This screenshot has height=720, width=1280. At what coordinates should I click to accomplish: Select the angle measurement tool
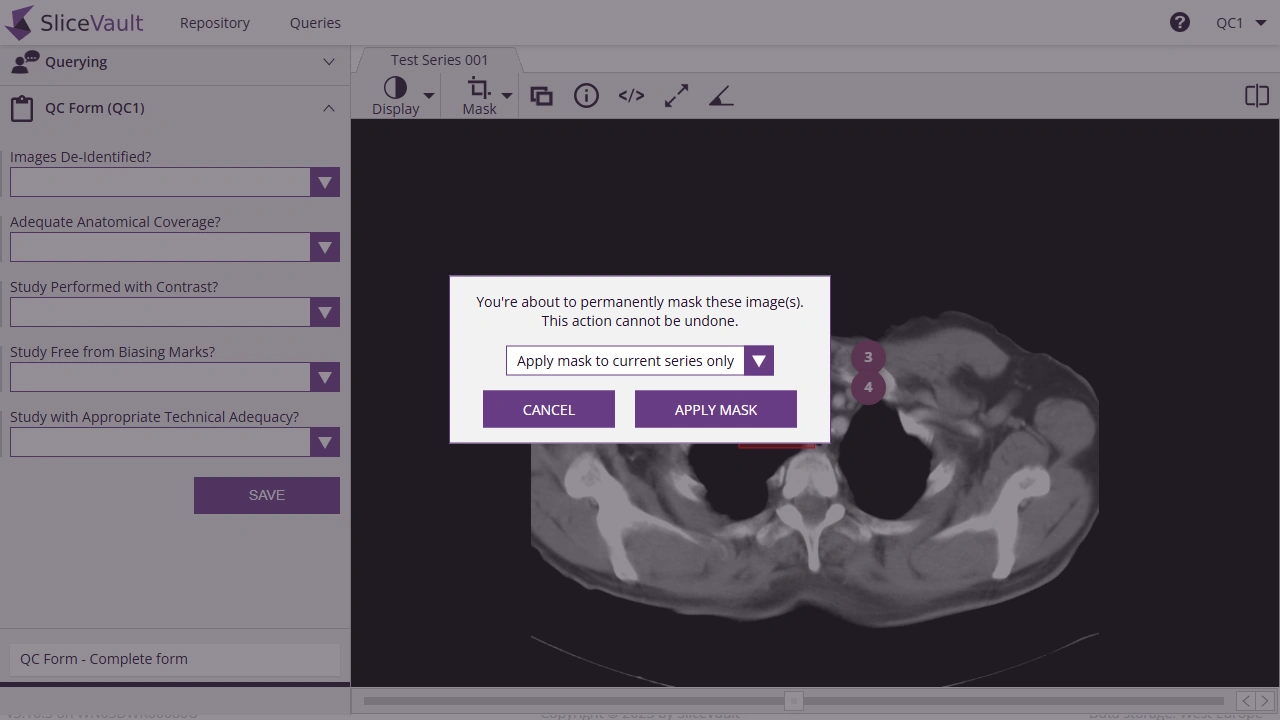[721, 96]
